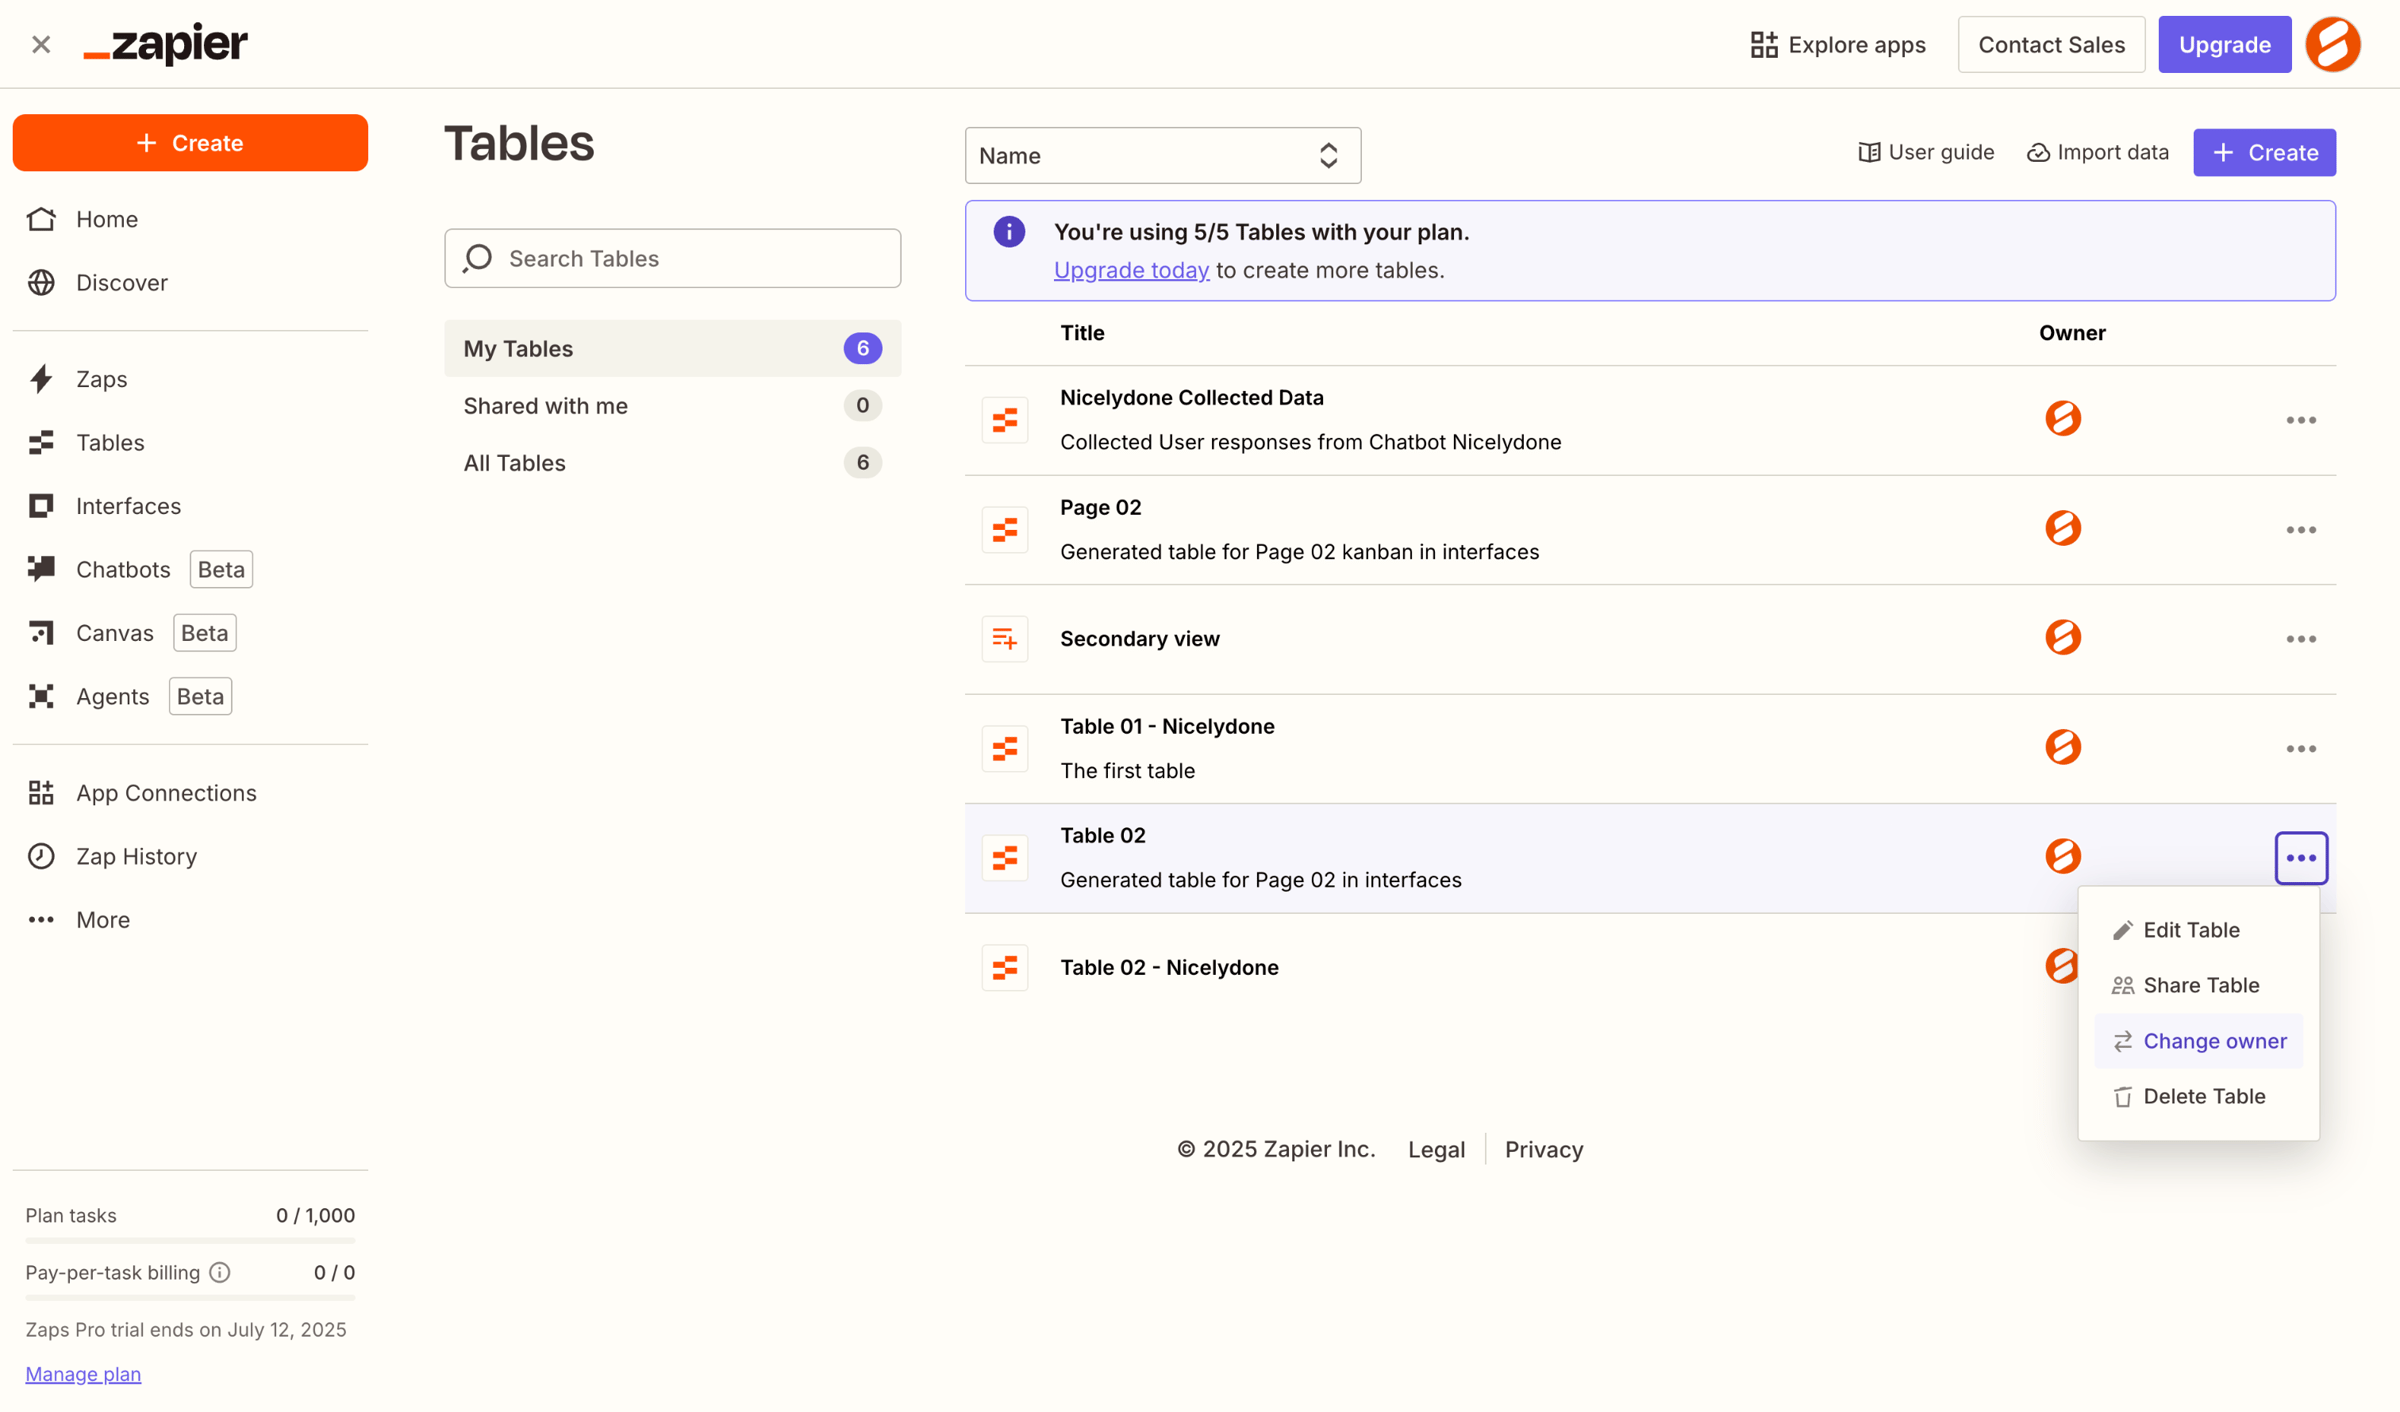Click table icon for Nicelydone Collected Data
This screenshot has height=1412, width=2400.
(1004, 420)
